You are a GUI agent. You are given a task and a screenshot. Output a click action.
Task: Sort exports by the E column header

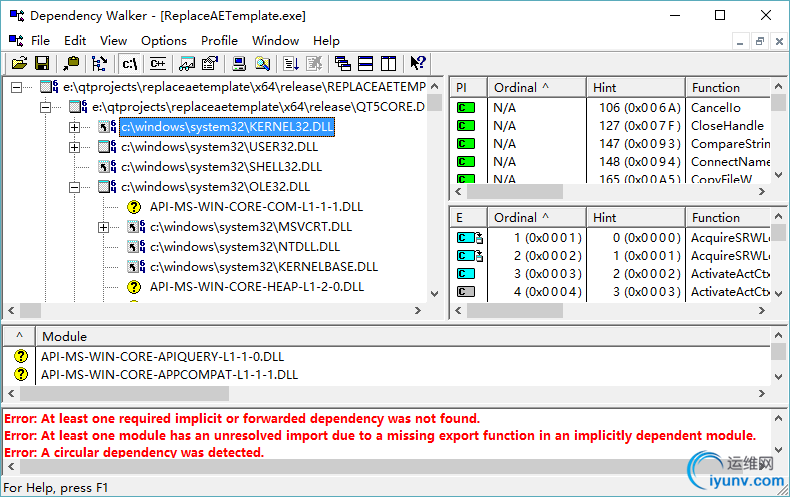coord(469,217)
